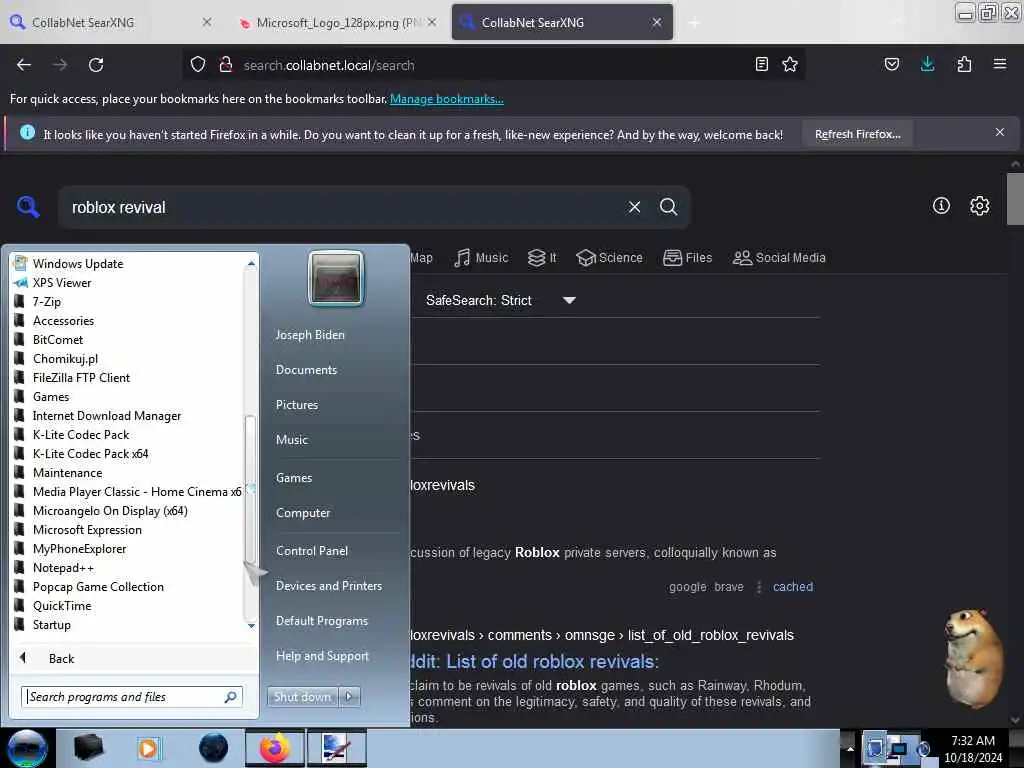Expand the 7-Zip program folder
Viewport: 1024px width, 768px height.
click(46, 302)
